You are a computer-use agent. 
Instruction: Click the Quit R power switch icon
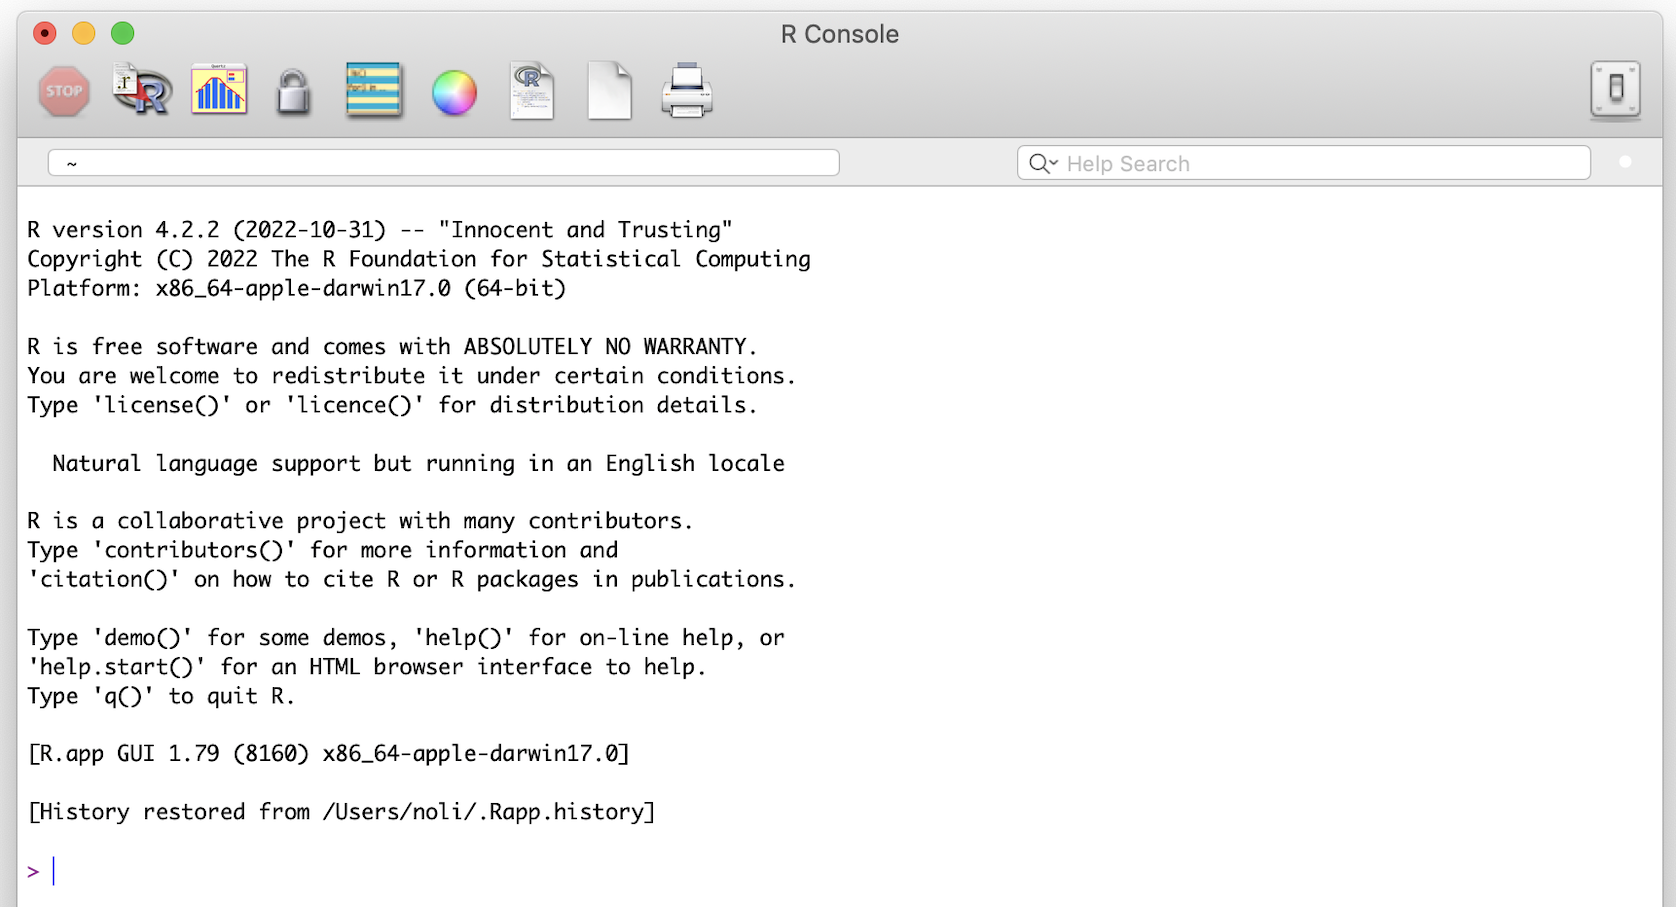click(1615, 90)
